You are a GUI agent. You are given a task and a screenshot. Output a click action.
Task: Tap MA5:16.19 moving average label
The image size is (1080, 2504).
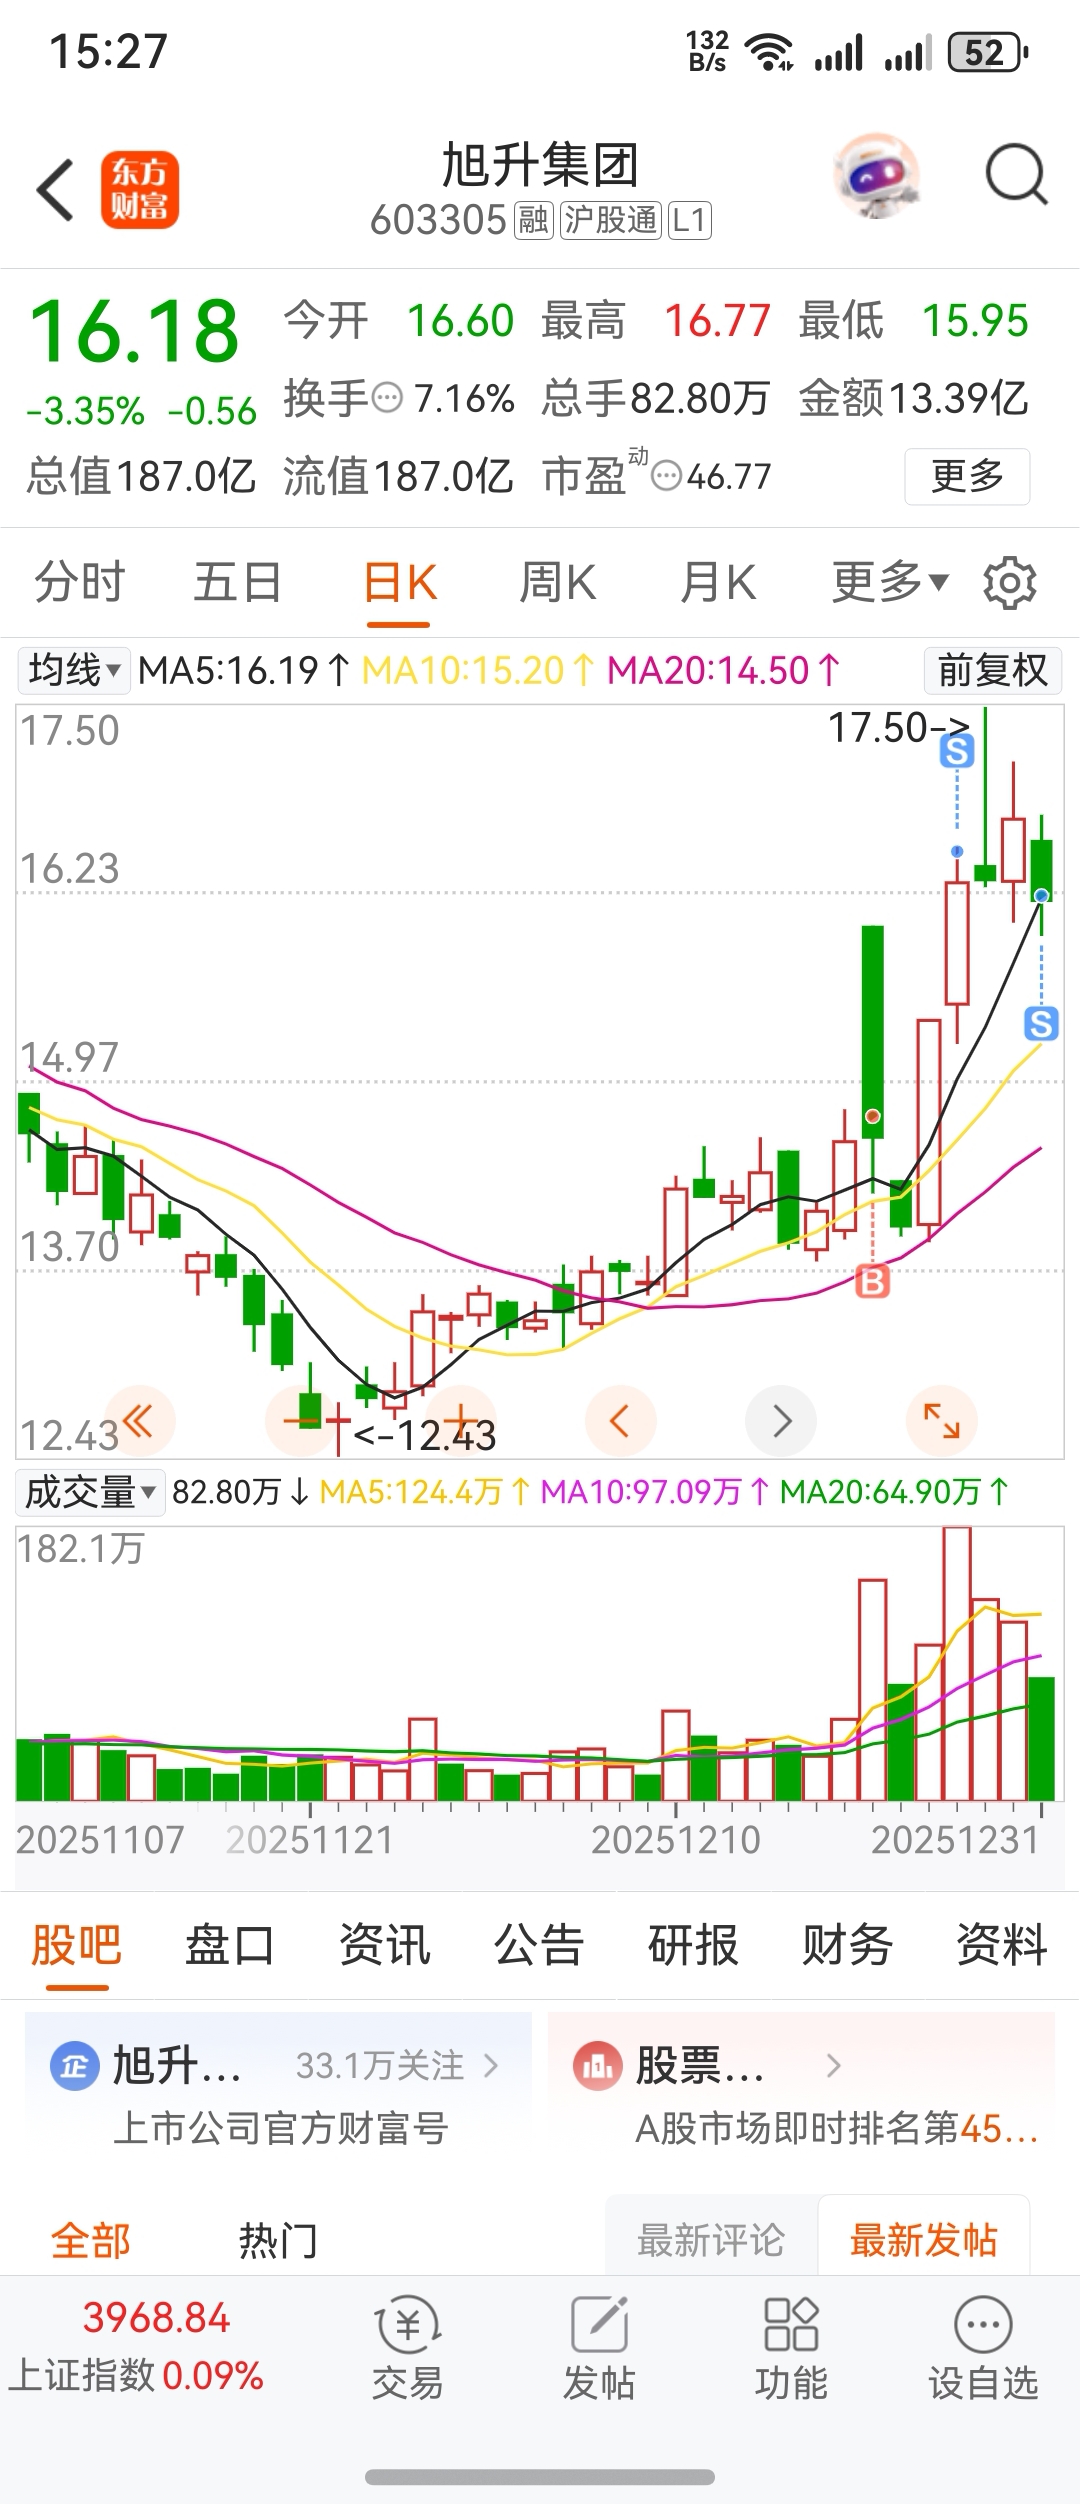click(x=244, y=670)
